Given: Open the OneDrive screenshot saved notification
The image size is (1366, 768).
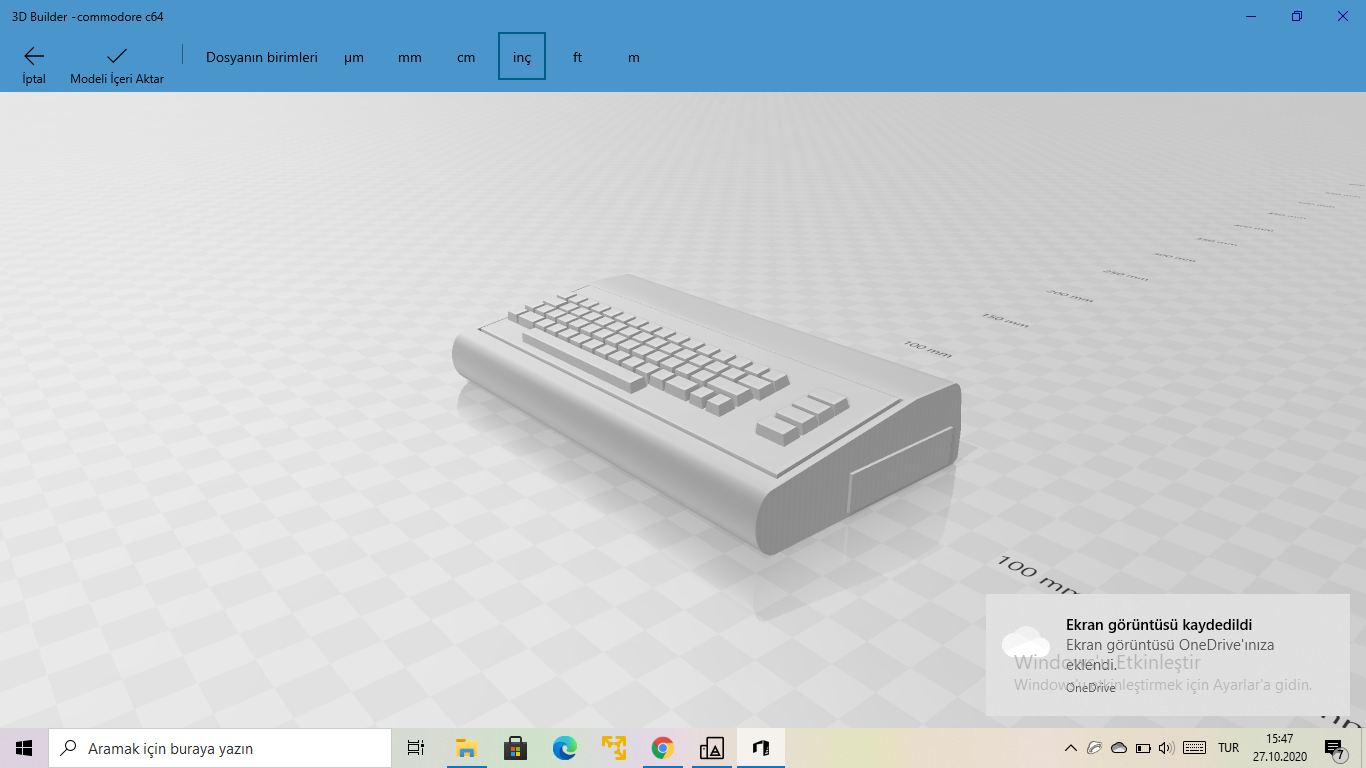Looking at the screenshot, I should (1167, 655).
